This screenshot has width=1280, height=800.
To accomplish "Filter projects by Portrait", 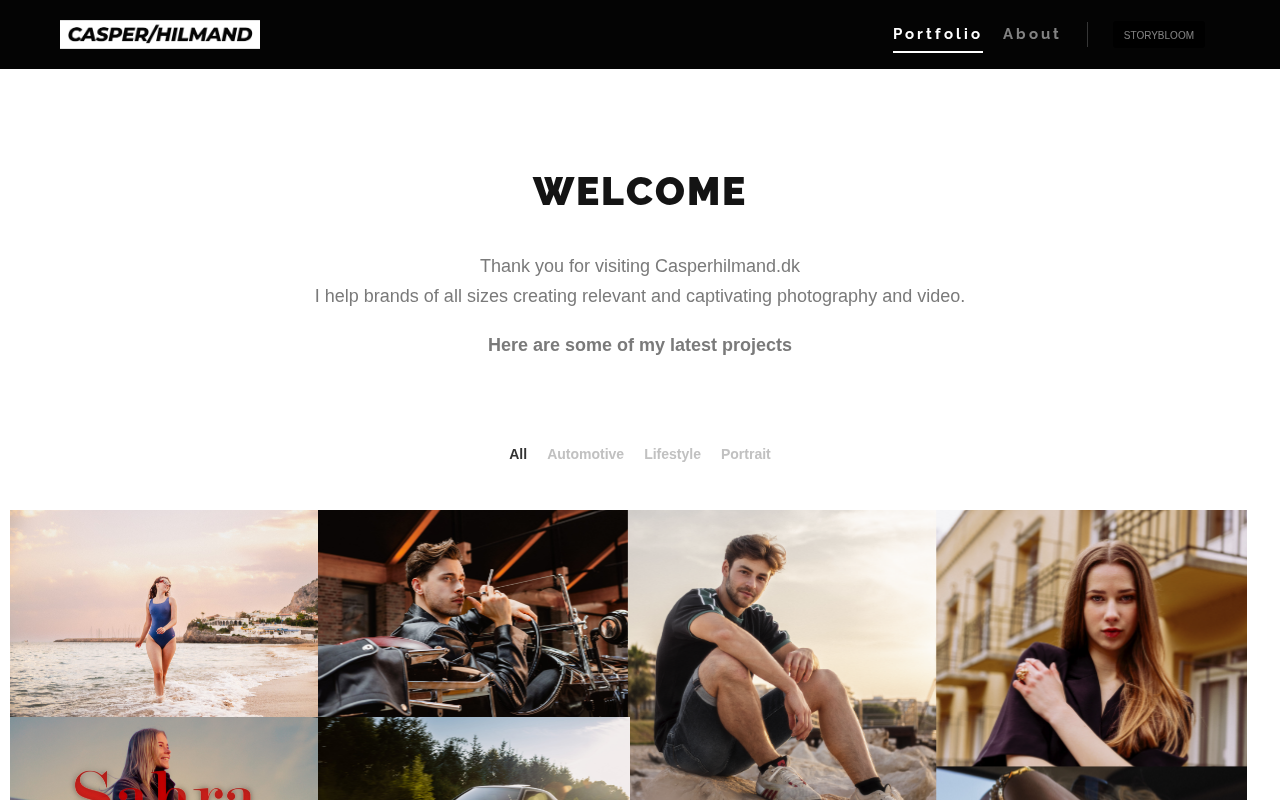I will point(746,454).
